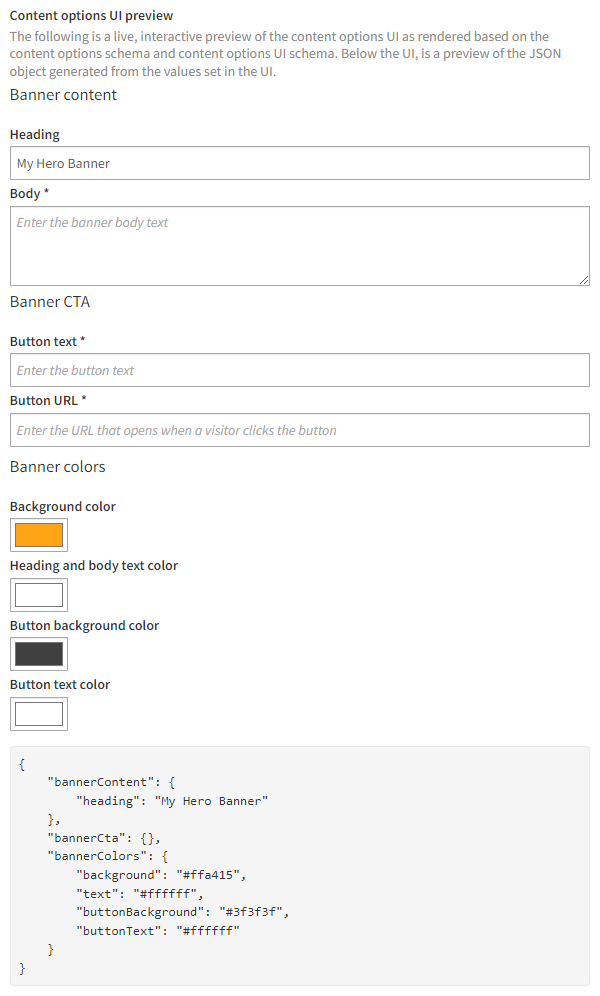
Task: Click the Button URL input field
Action: (x=299, y=430)
